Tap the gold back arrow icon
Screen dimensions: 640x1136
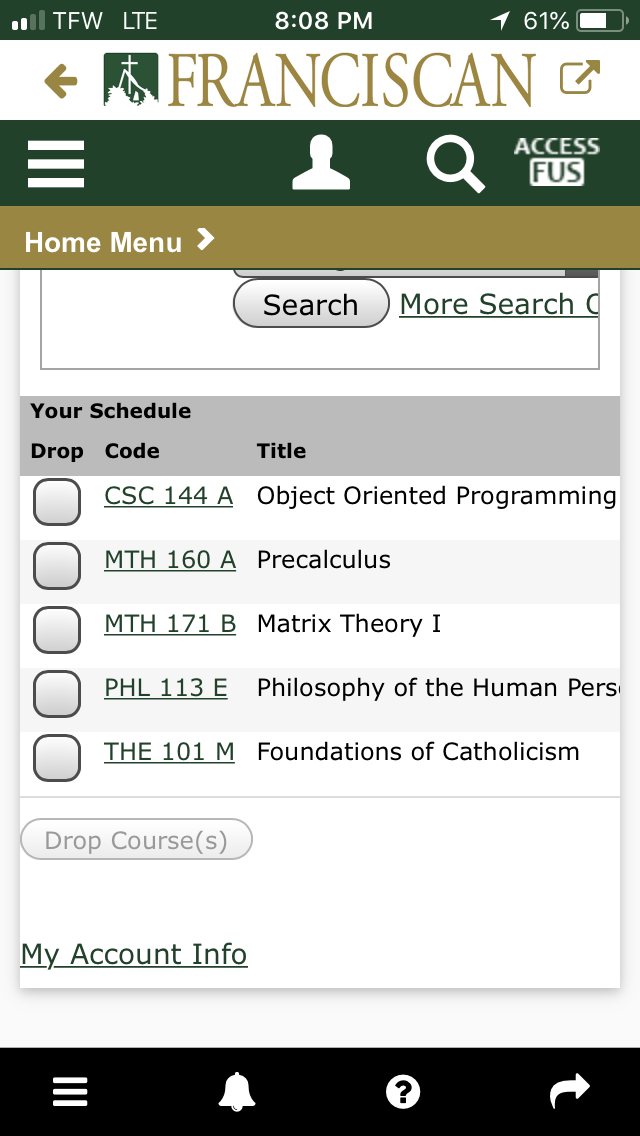[62, 81]
